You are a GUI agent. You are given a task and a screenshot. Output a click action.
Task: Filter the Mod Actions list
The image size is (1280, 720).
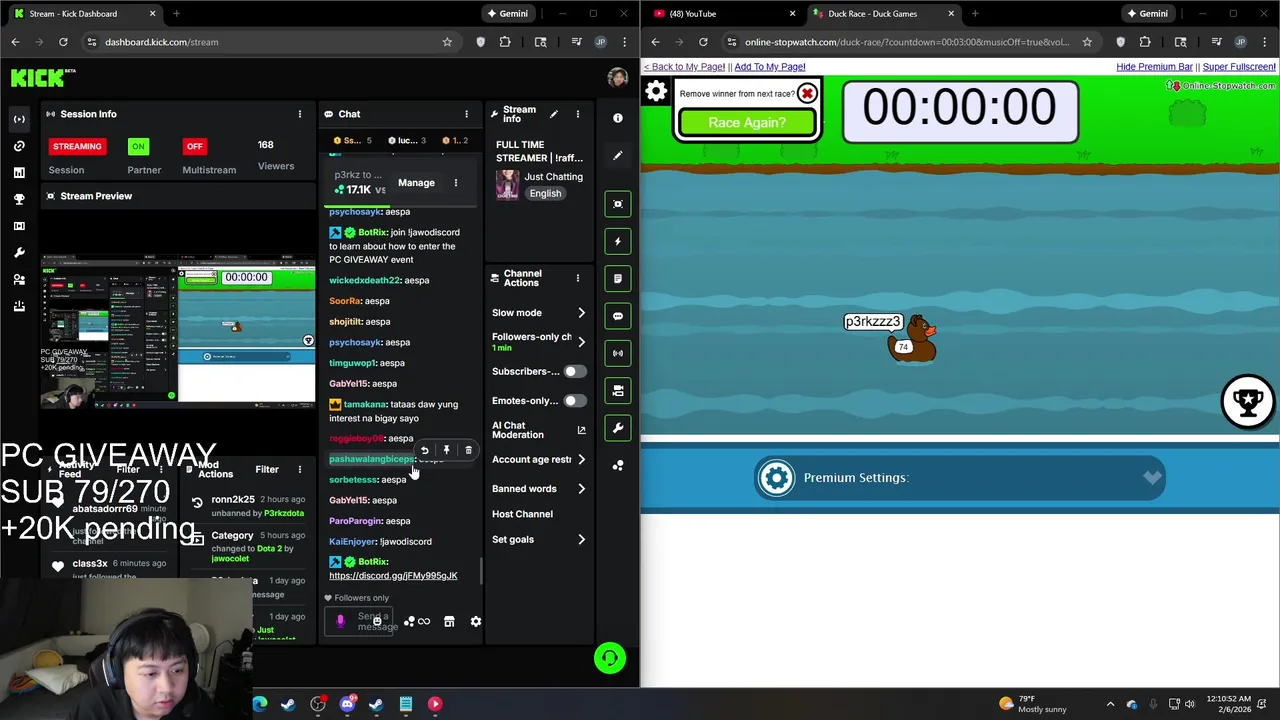click(267, 469)
